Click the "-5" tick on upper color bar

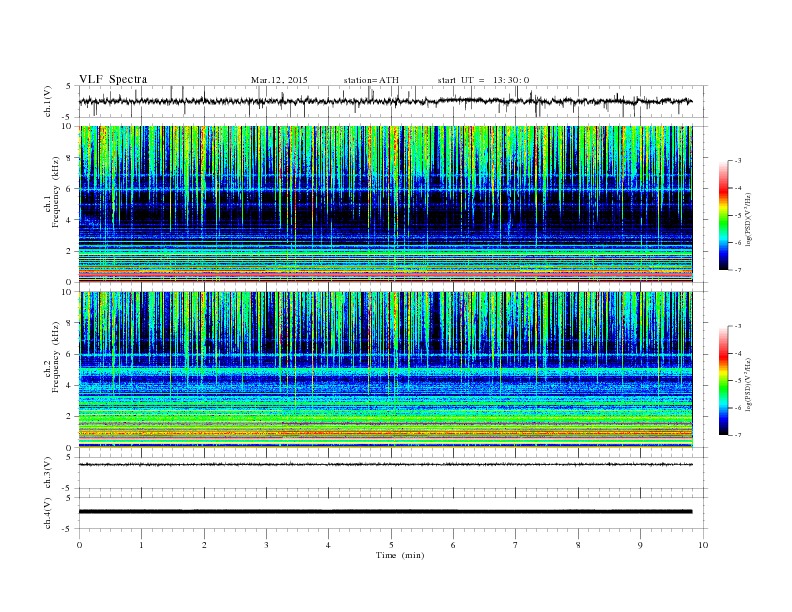tap(738, 215)
